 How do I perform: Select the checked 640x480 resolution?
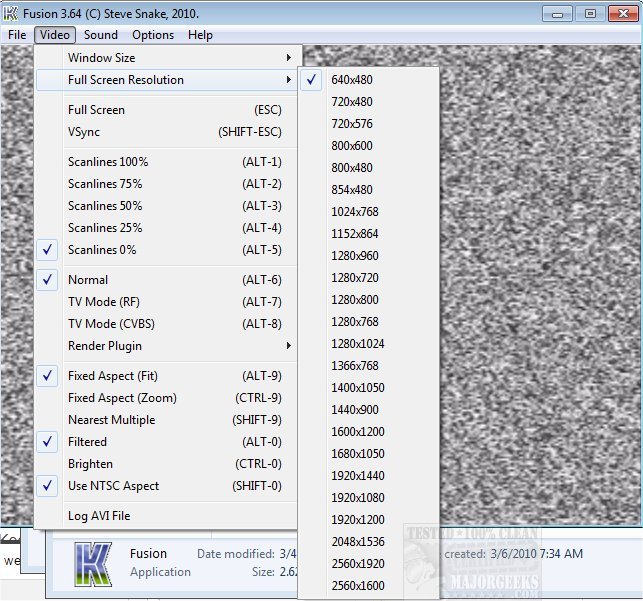point(369,80)
